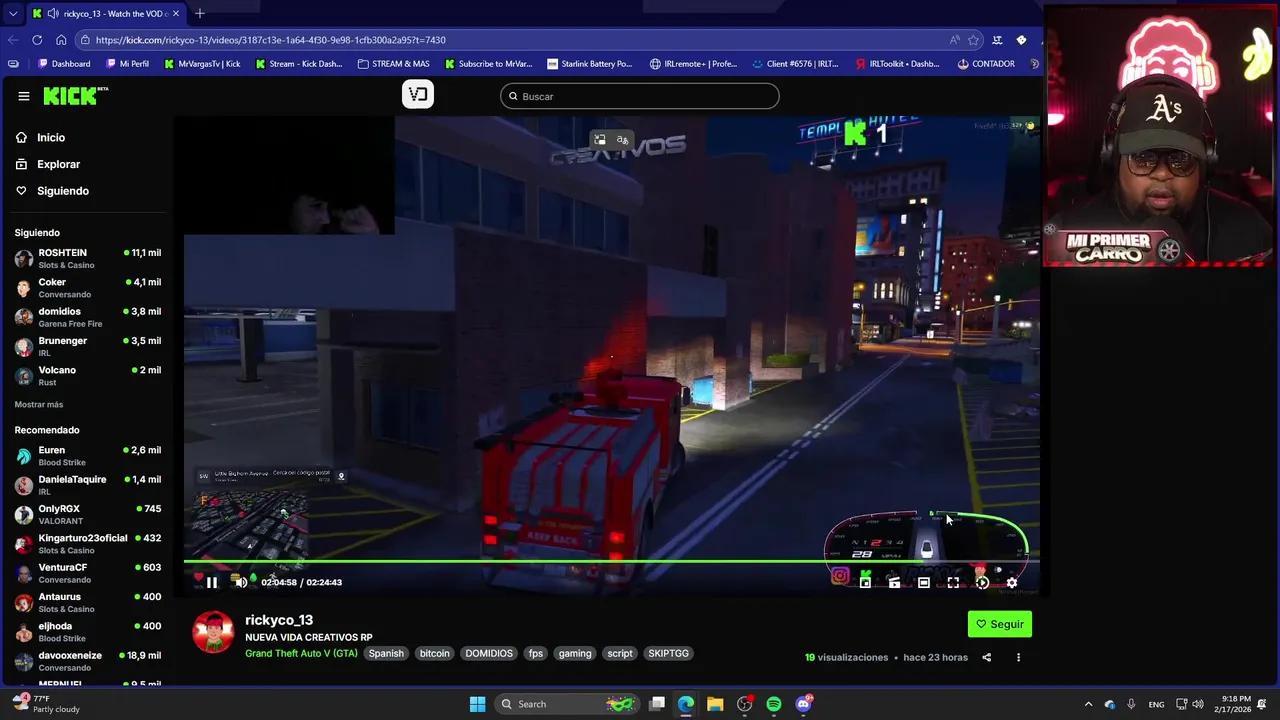Open Coker channel
The height and width of the screenshot is (720, 1280).
click(x=87, y=288)
